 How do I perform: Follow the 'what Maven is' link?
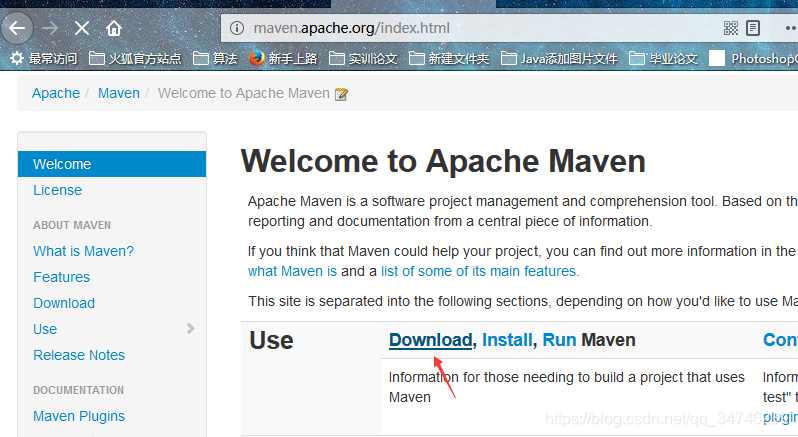point(292,271)
